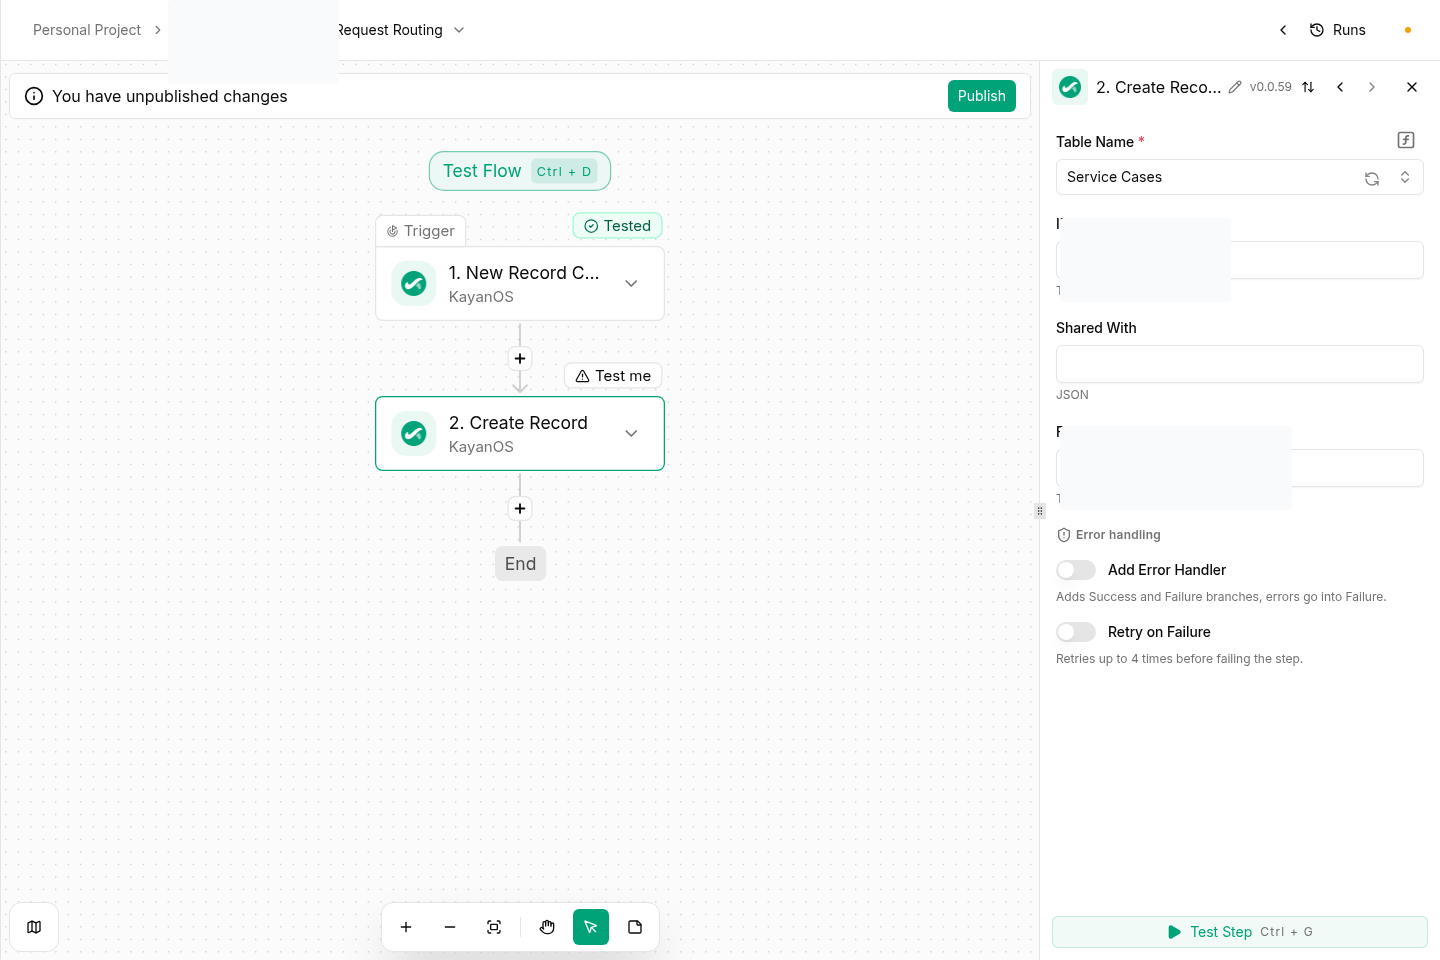
Task: Click the Shared With input field
Action: (x=1239, y=364)
